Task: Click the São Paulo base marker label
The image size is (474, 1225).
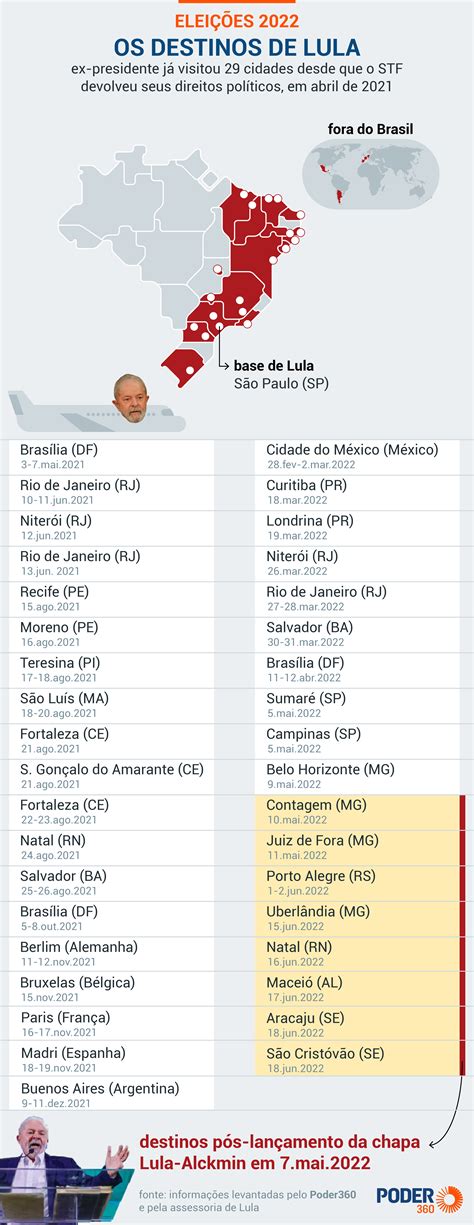Action: tap(281, 374)
